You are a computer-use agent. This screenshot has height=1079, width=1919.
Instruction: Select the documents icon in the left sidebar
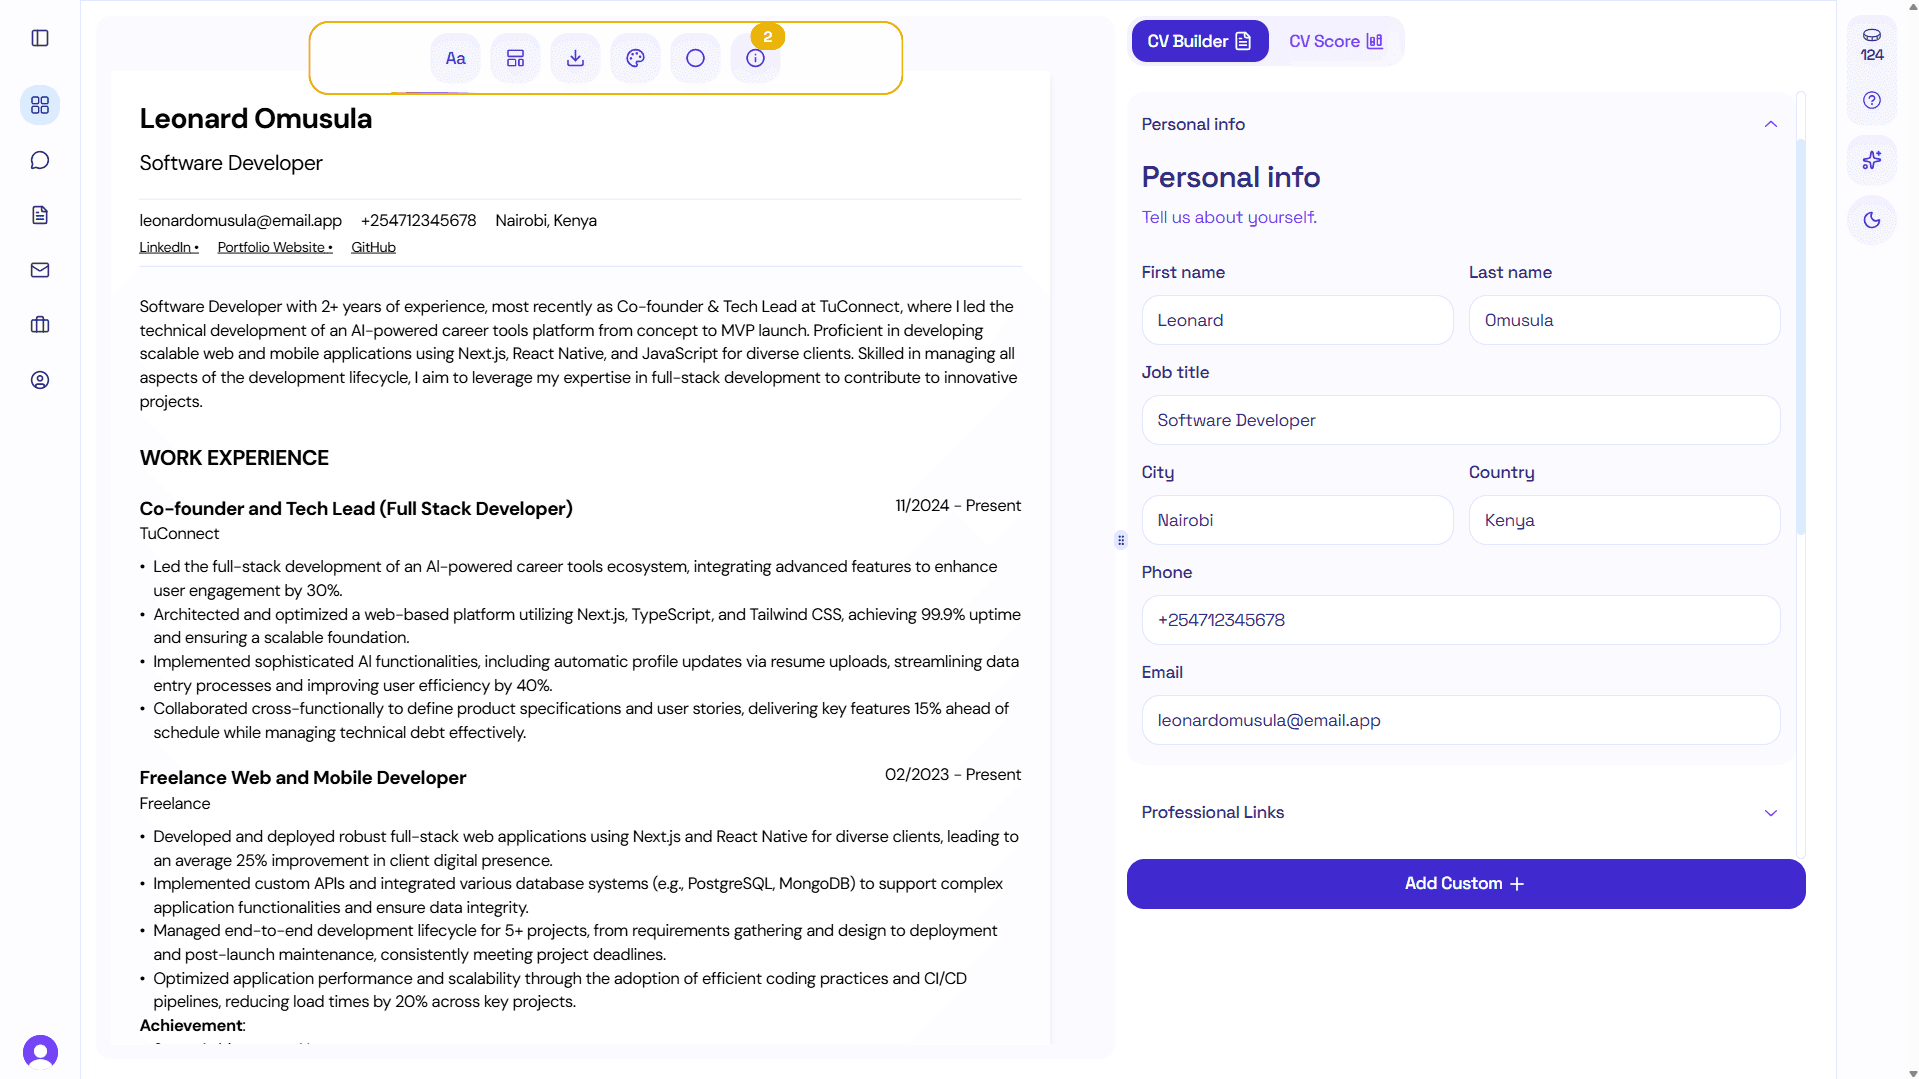pyautogui.click(x=39, y=214)
